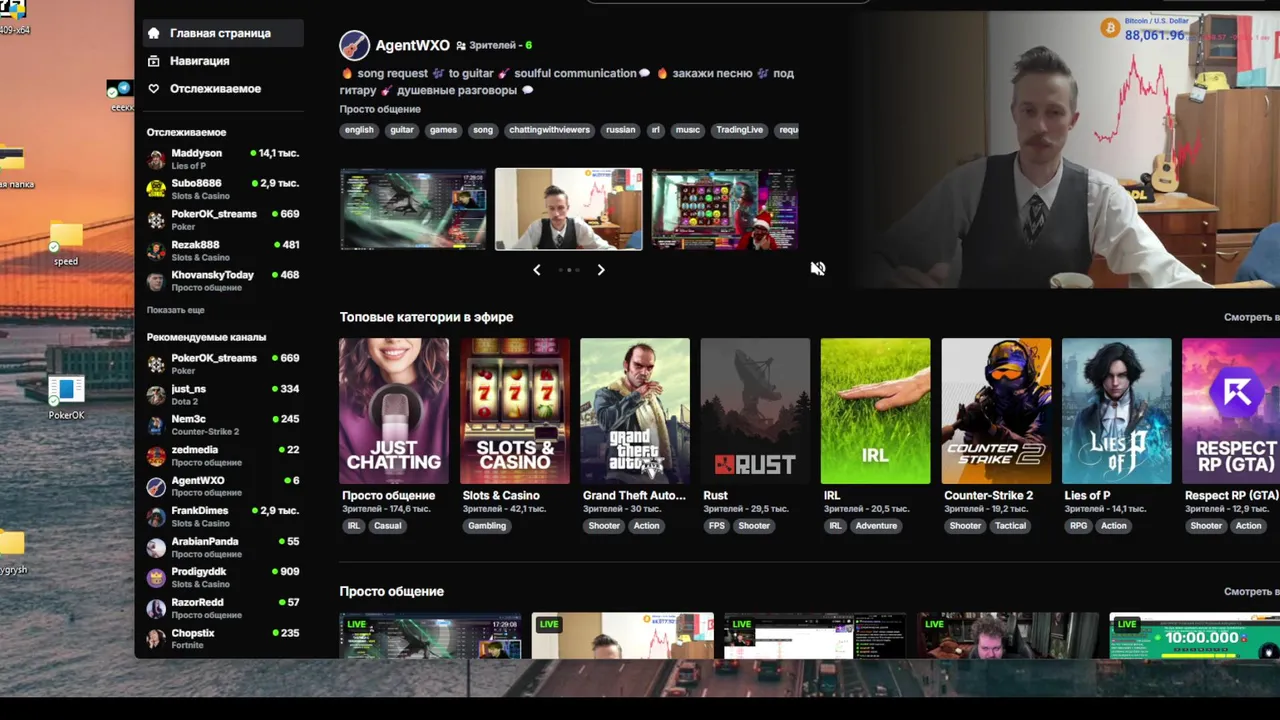Click FPS tag under Rust
The height and width of the screenshot is (720, 1280).
716,526
